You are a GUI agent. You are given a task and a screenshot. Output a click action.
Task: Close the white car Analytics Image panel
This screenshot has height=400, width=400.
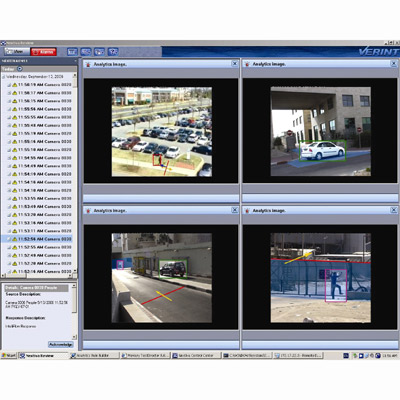point(394,63)
